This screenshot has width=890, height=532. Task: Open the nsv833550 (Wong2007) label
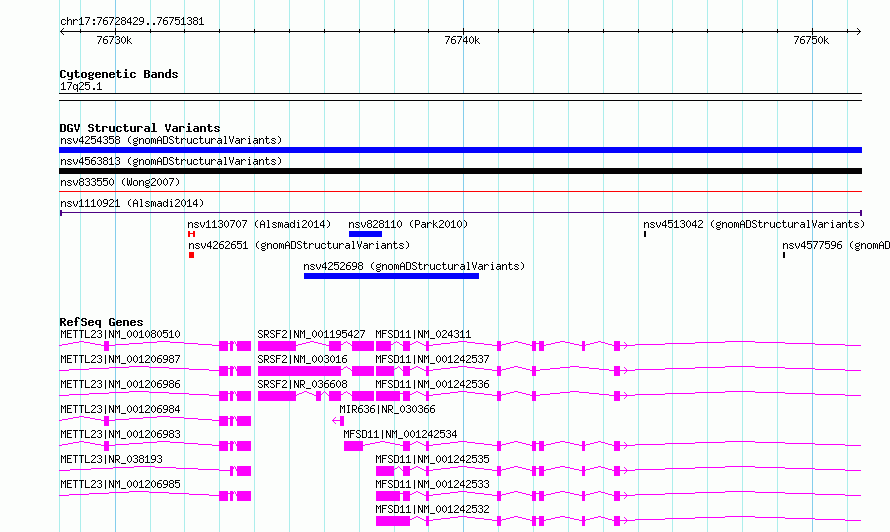point(120,182)
